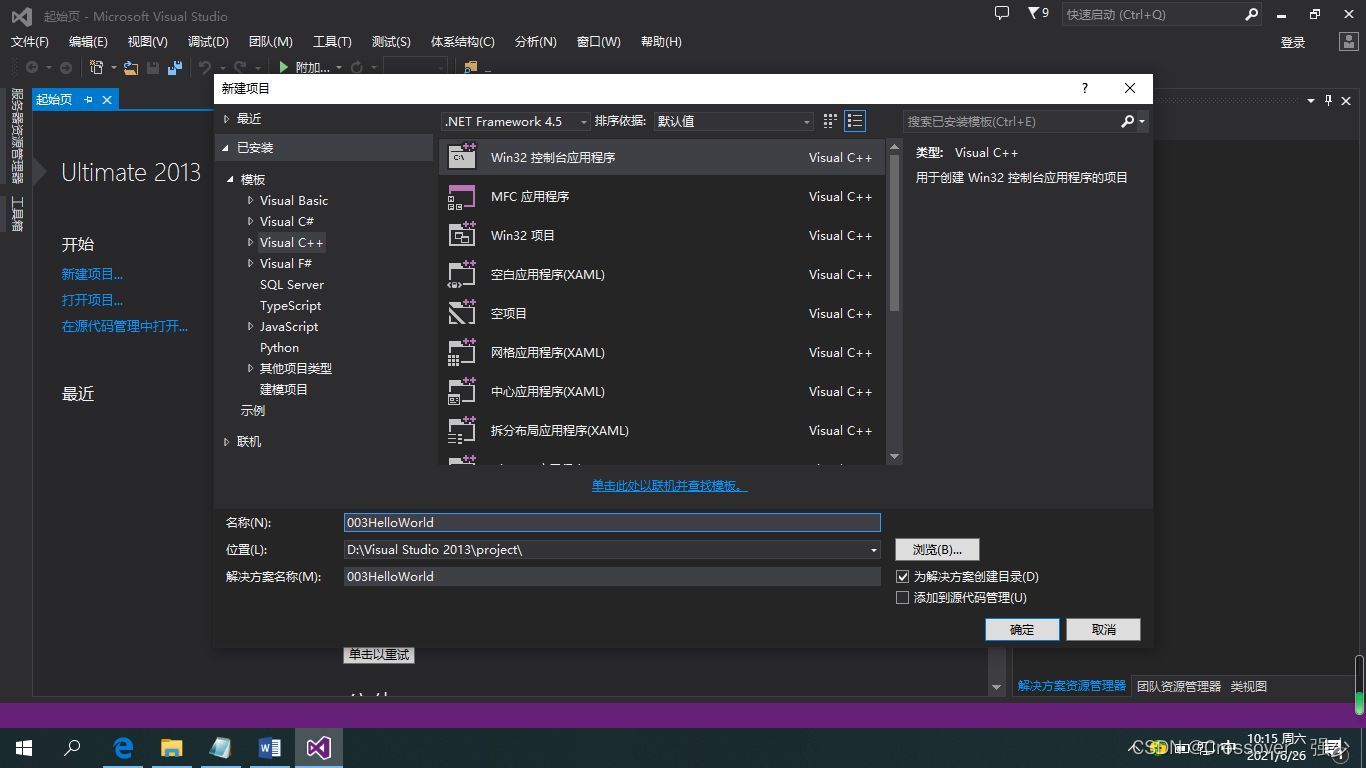Open the Windows Start menu
Image resolution: width=1366 pixels, height=768 pixels.
point(24,747)
